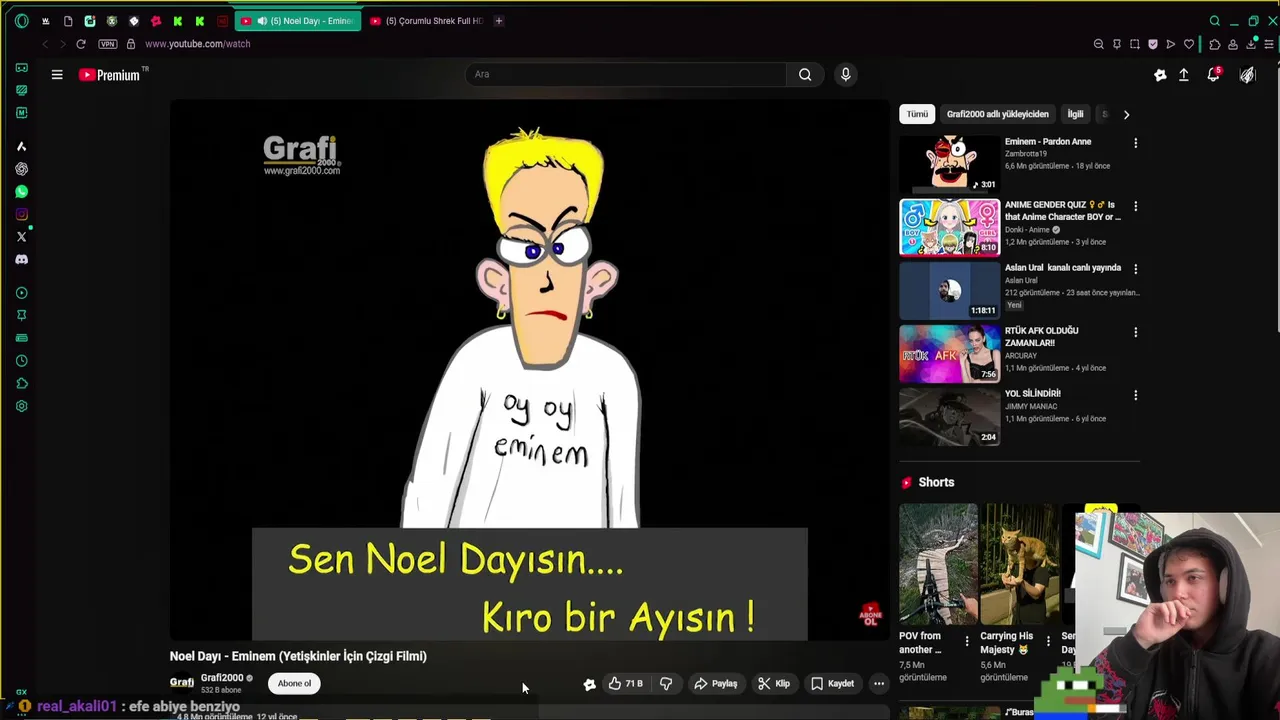1280x720 pixels.
Task: Mute the playing tab via speaker icon
Action: tap(262, 21)
